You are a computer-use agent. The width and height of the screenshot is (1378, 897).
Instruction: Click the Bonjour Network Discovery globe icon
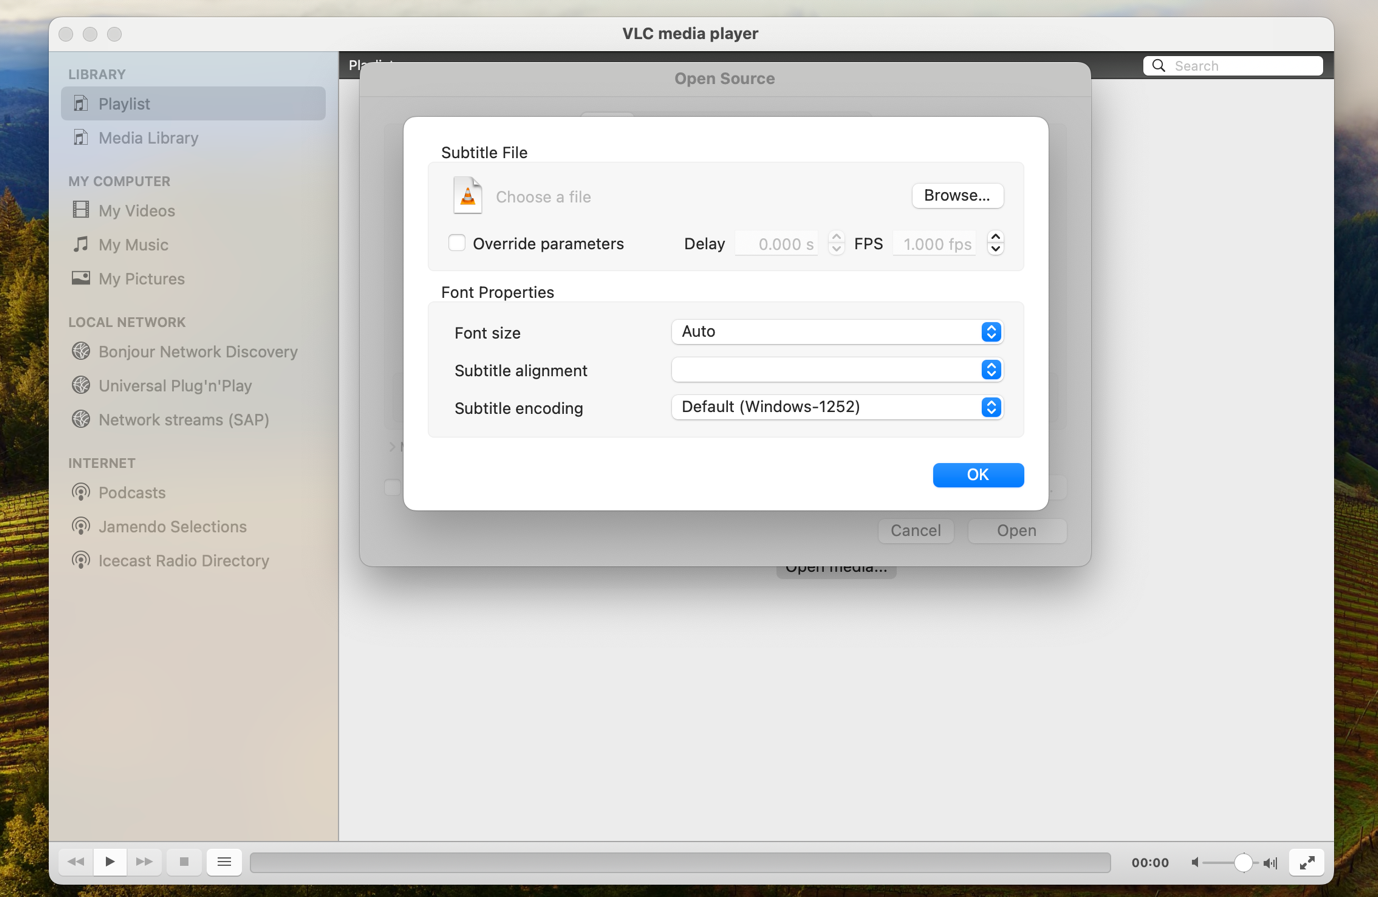point(81,352)
